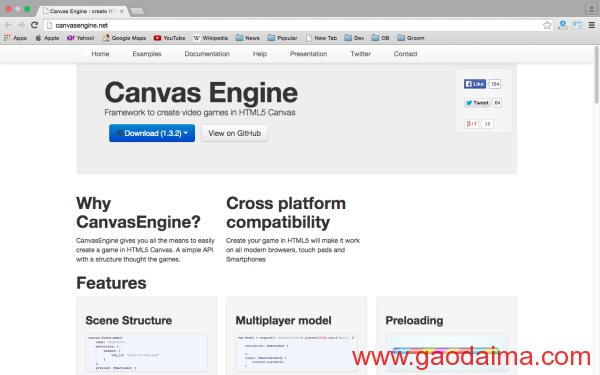
Task: Click the Why CanvasEngine? heading
Action: [x=138, y=213]
